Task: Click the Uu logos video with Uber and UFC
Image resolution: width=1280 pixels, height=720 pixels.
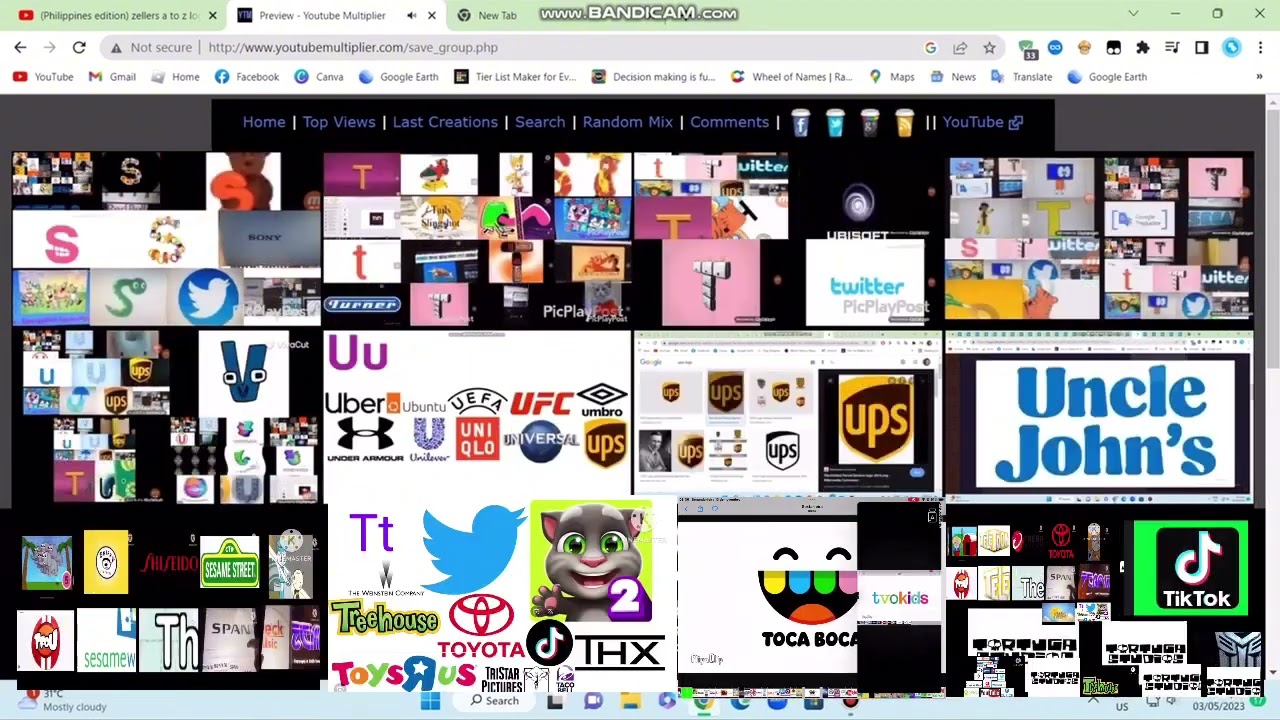Action: [x=477, y=415]
